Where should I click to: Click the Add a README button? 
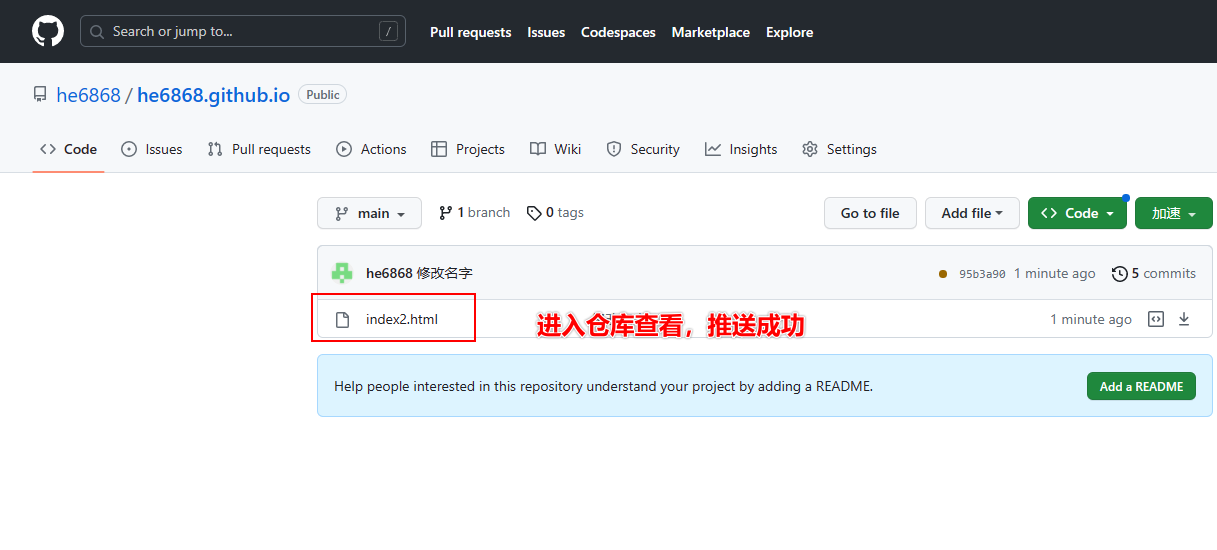click(1141, 386)
